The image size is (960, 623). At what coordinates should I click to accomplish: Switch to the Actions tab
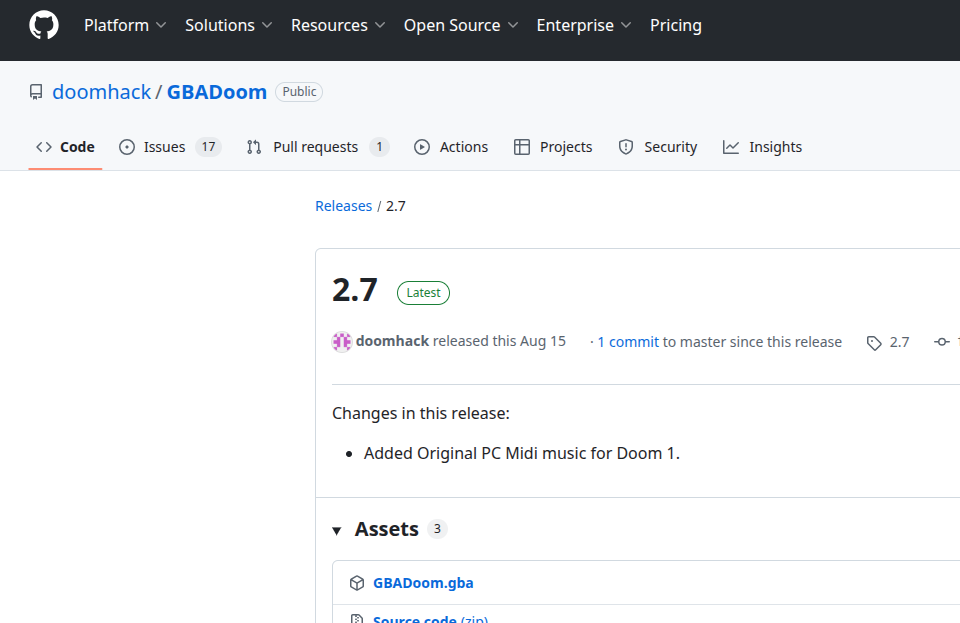pos(451,147)
